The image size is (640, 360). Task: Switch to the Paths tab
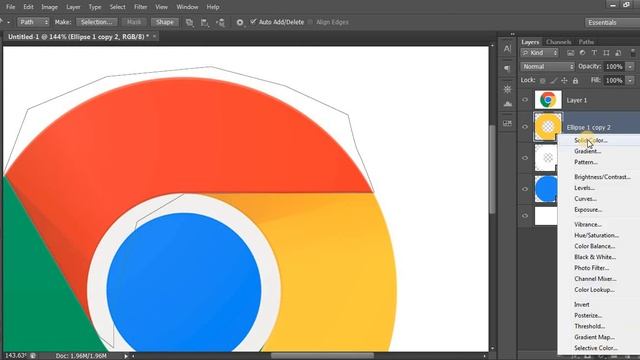point(586,42)
